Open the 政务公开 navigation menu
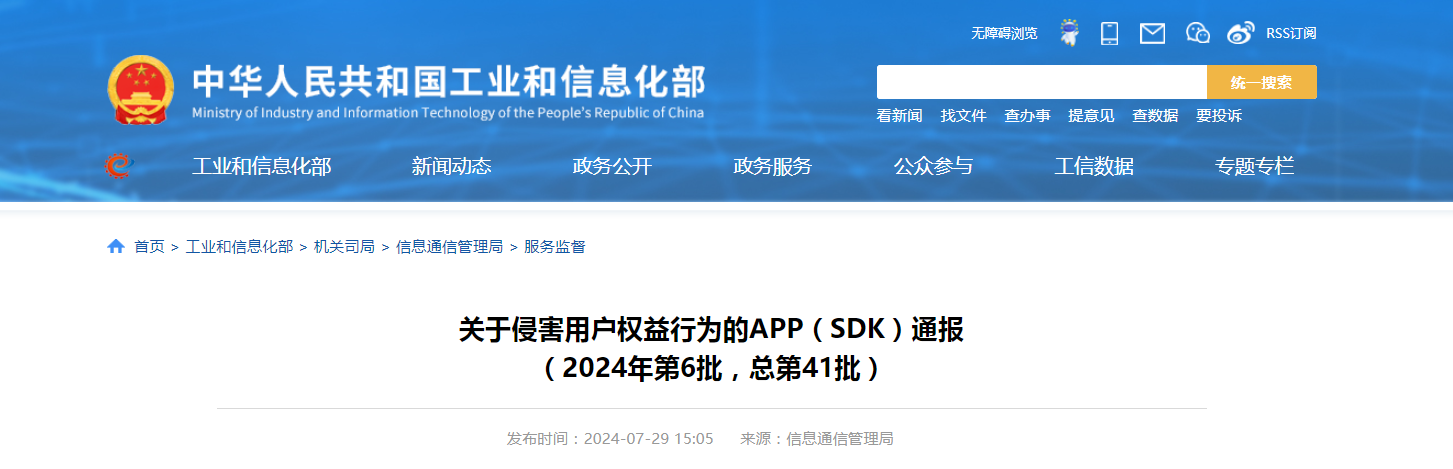Screen dimensions: 1453x469 (x=612, y=166)
